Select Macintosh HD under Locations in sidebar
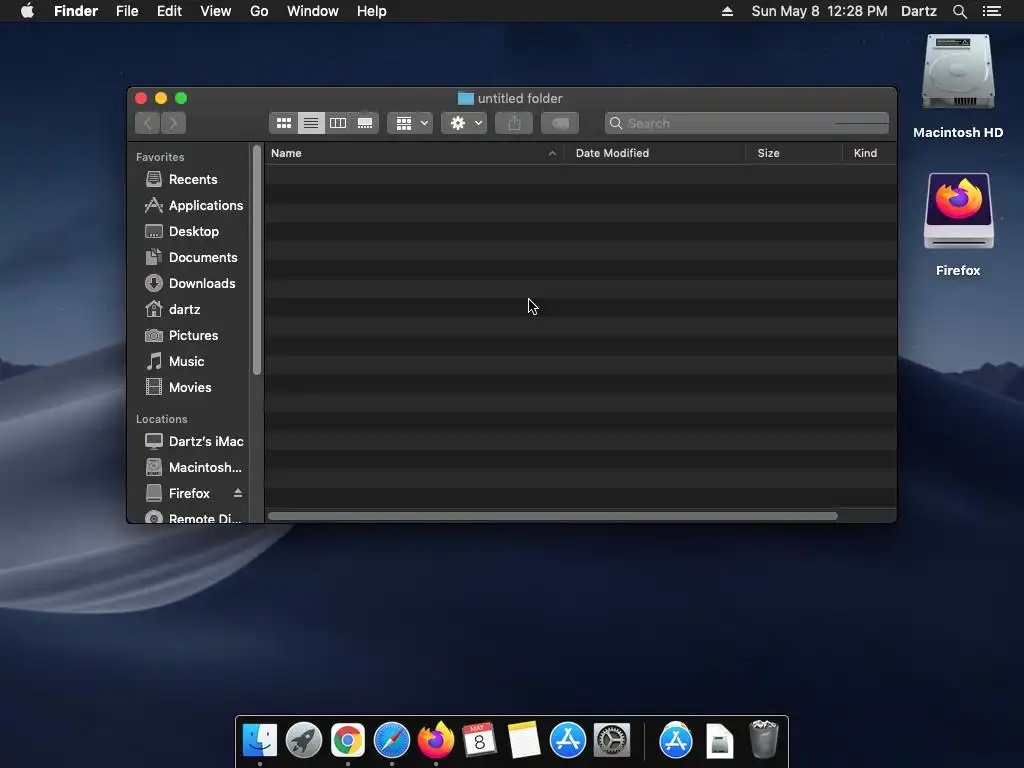 (193, 468)
